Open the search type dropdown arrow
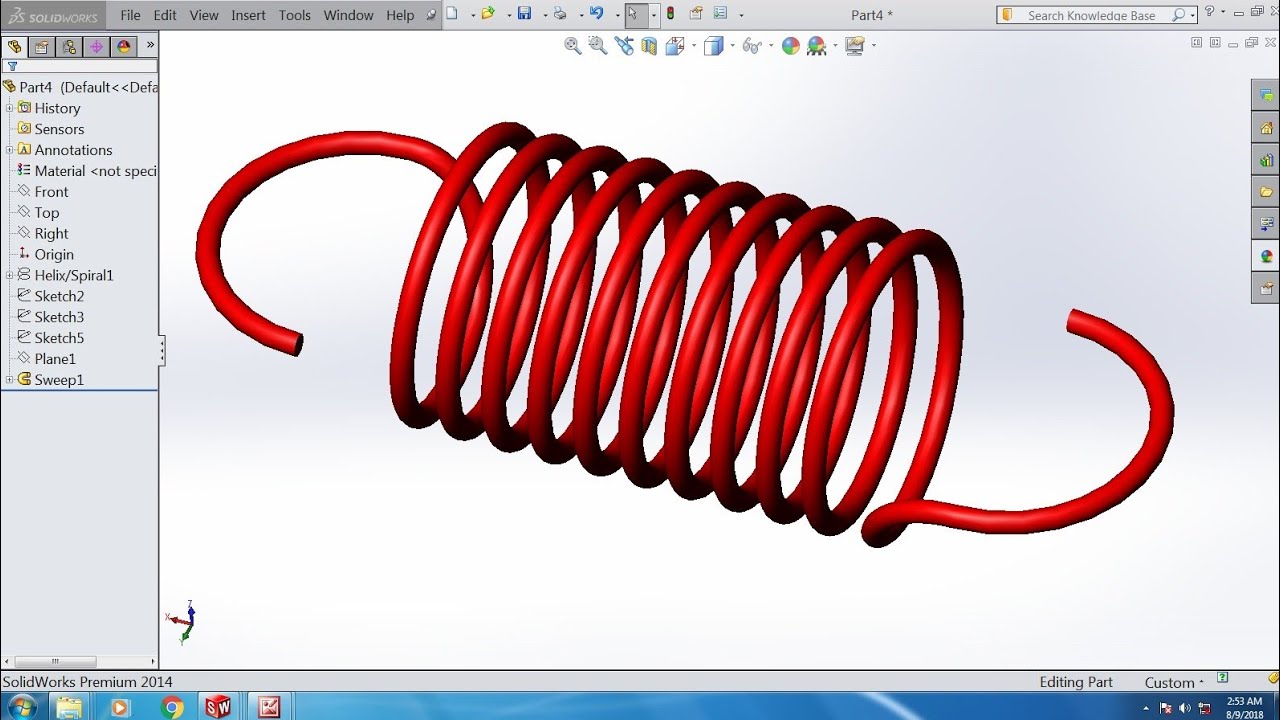 [x=1193, y=15]
